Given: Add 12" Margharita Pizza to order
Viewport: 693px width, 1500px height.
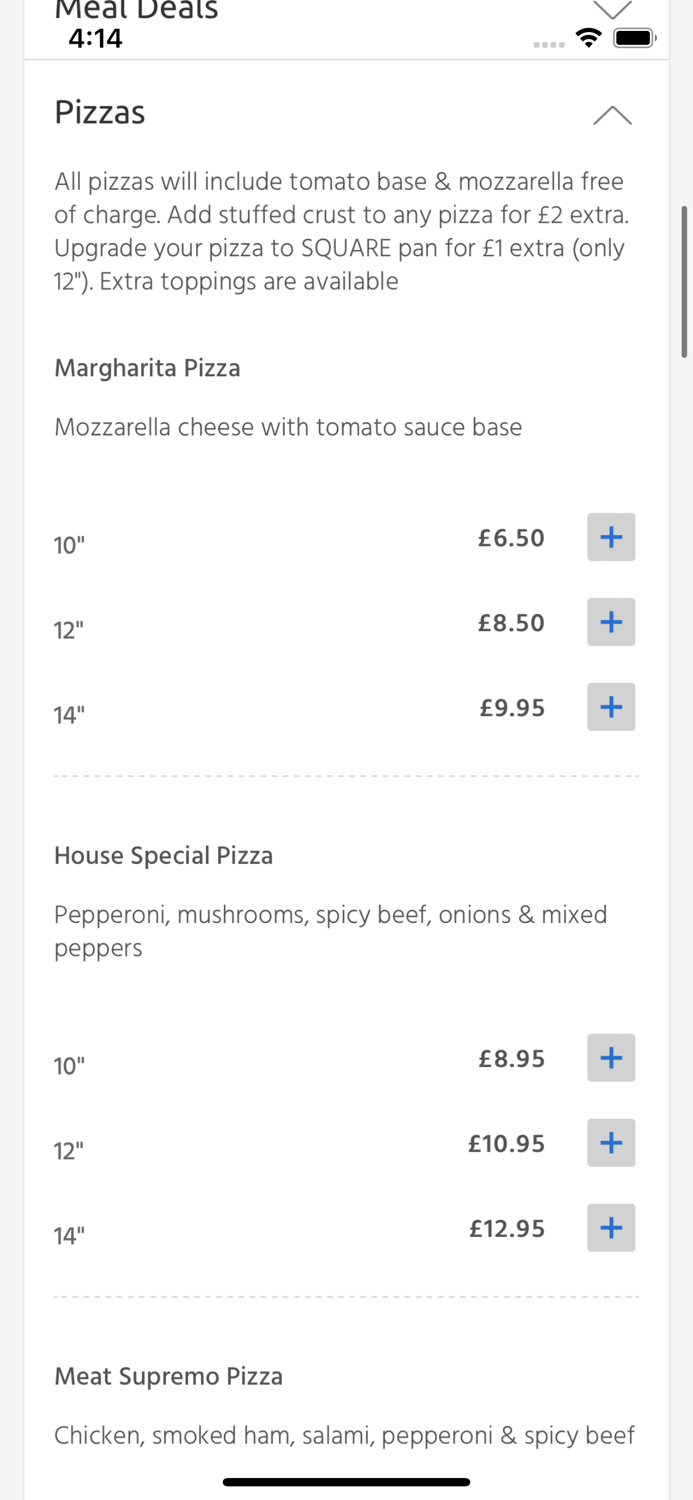Looking at the screenshot, I should tap(610, 622).
